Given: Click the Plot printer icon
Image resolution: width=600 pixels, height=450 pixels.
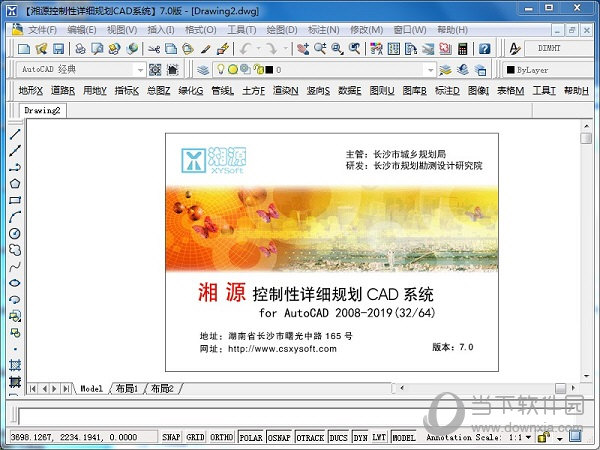Looking at the screenshot, I should pos(80,49).
